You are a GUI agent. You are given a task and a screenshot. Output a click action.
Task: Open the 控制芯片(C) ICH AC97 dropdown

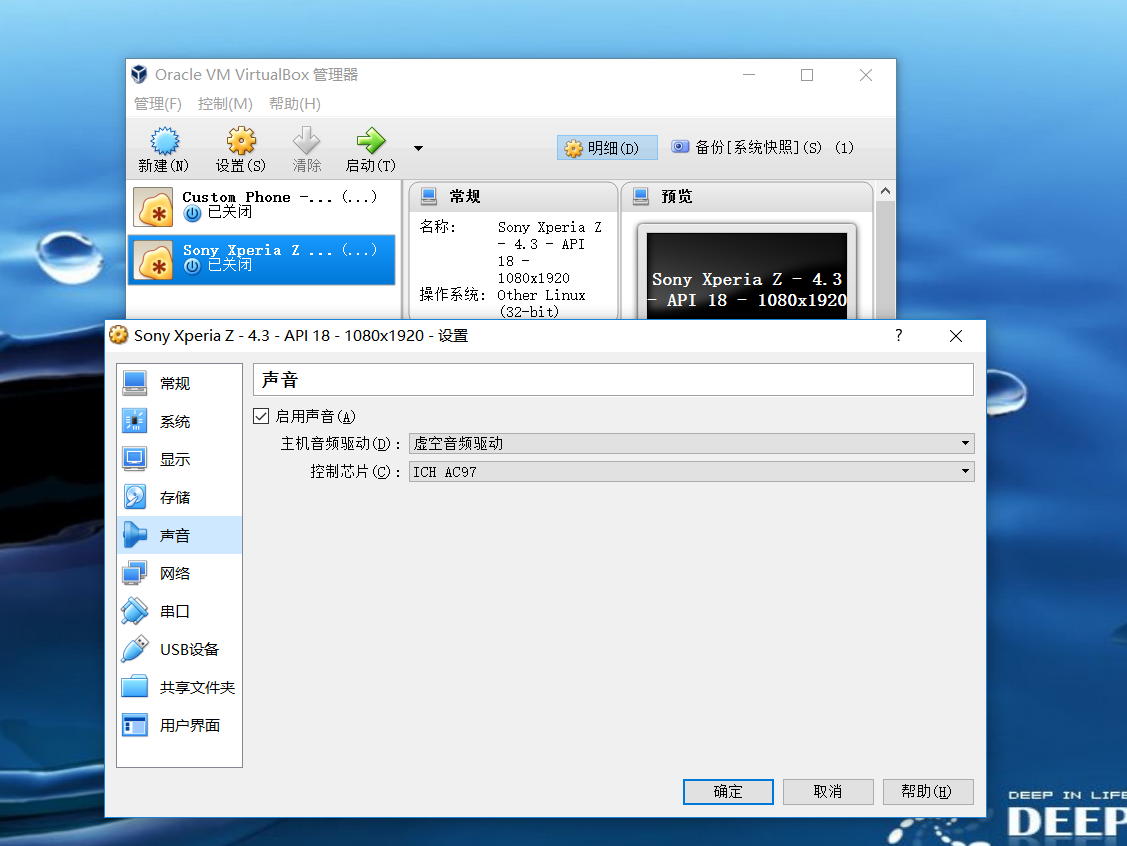pos(691,472)
